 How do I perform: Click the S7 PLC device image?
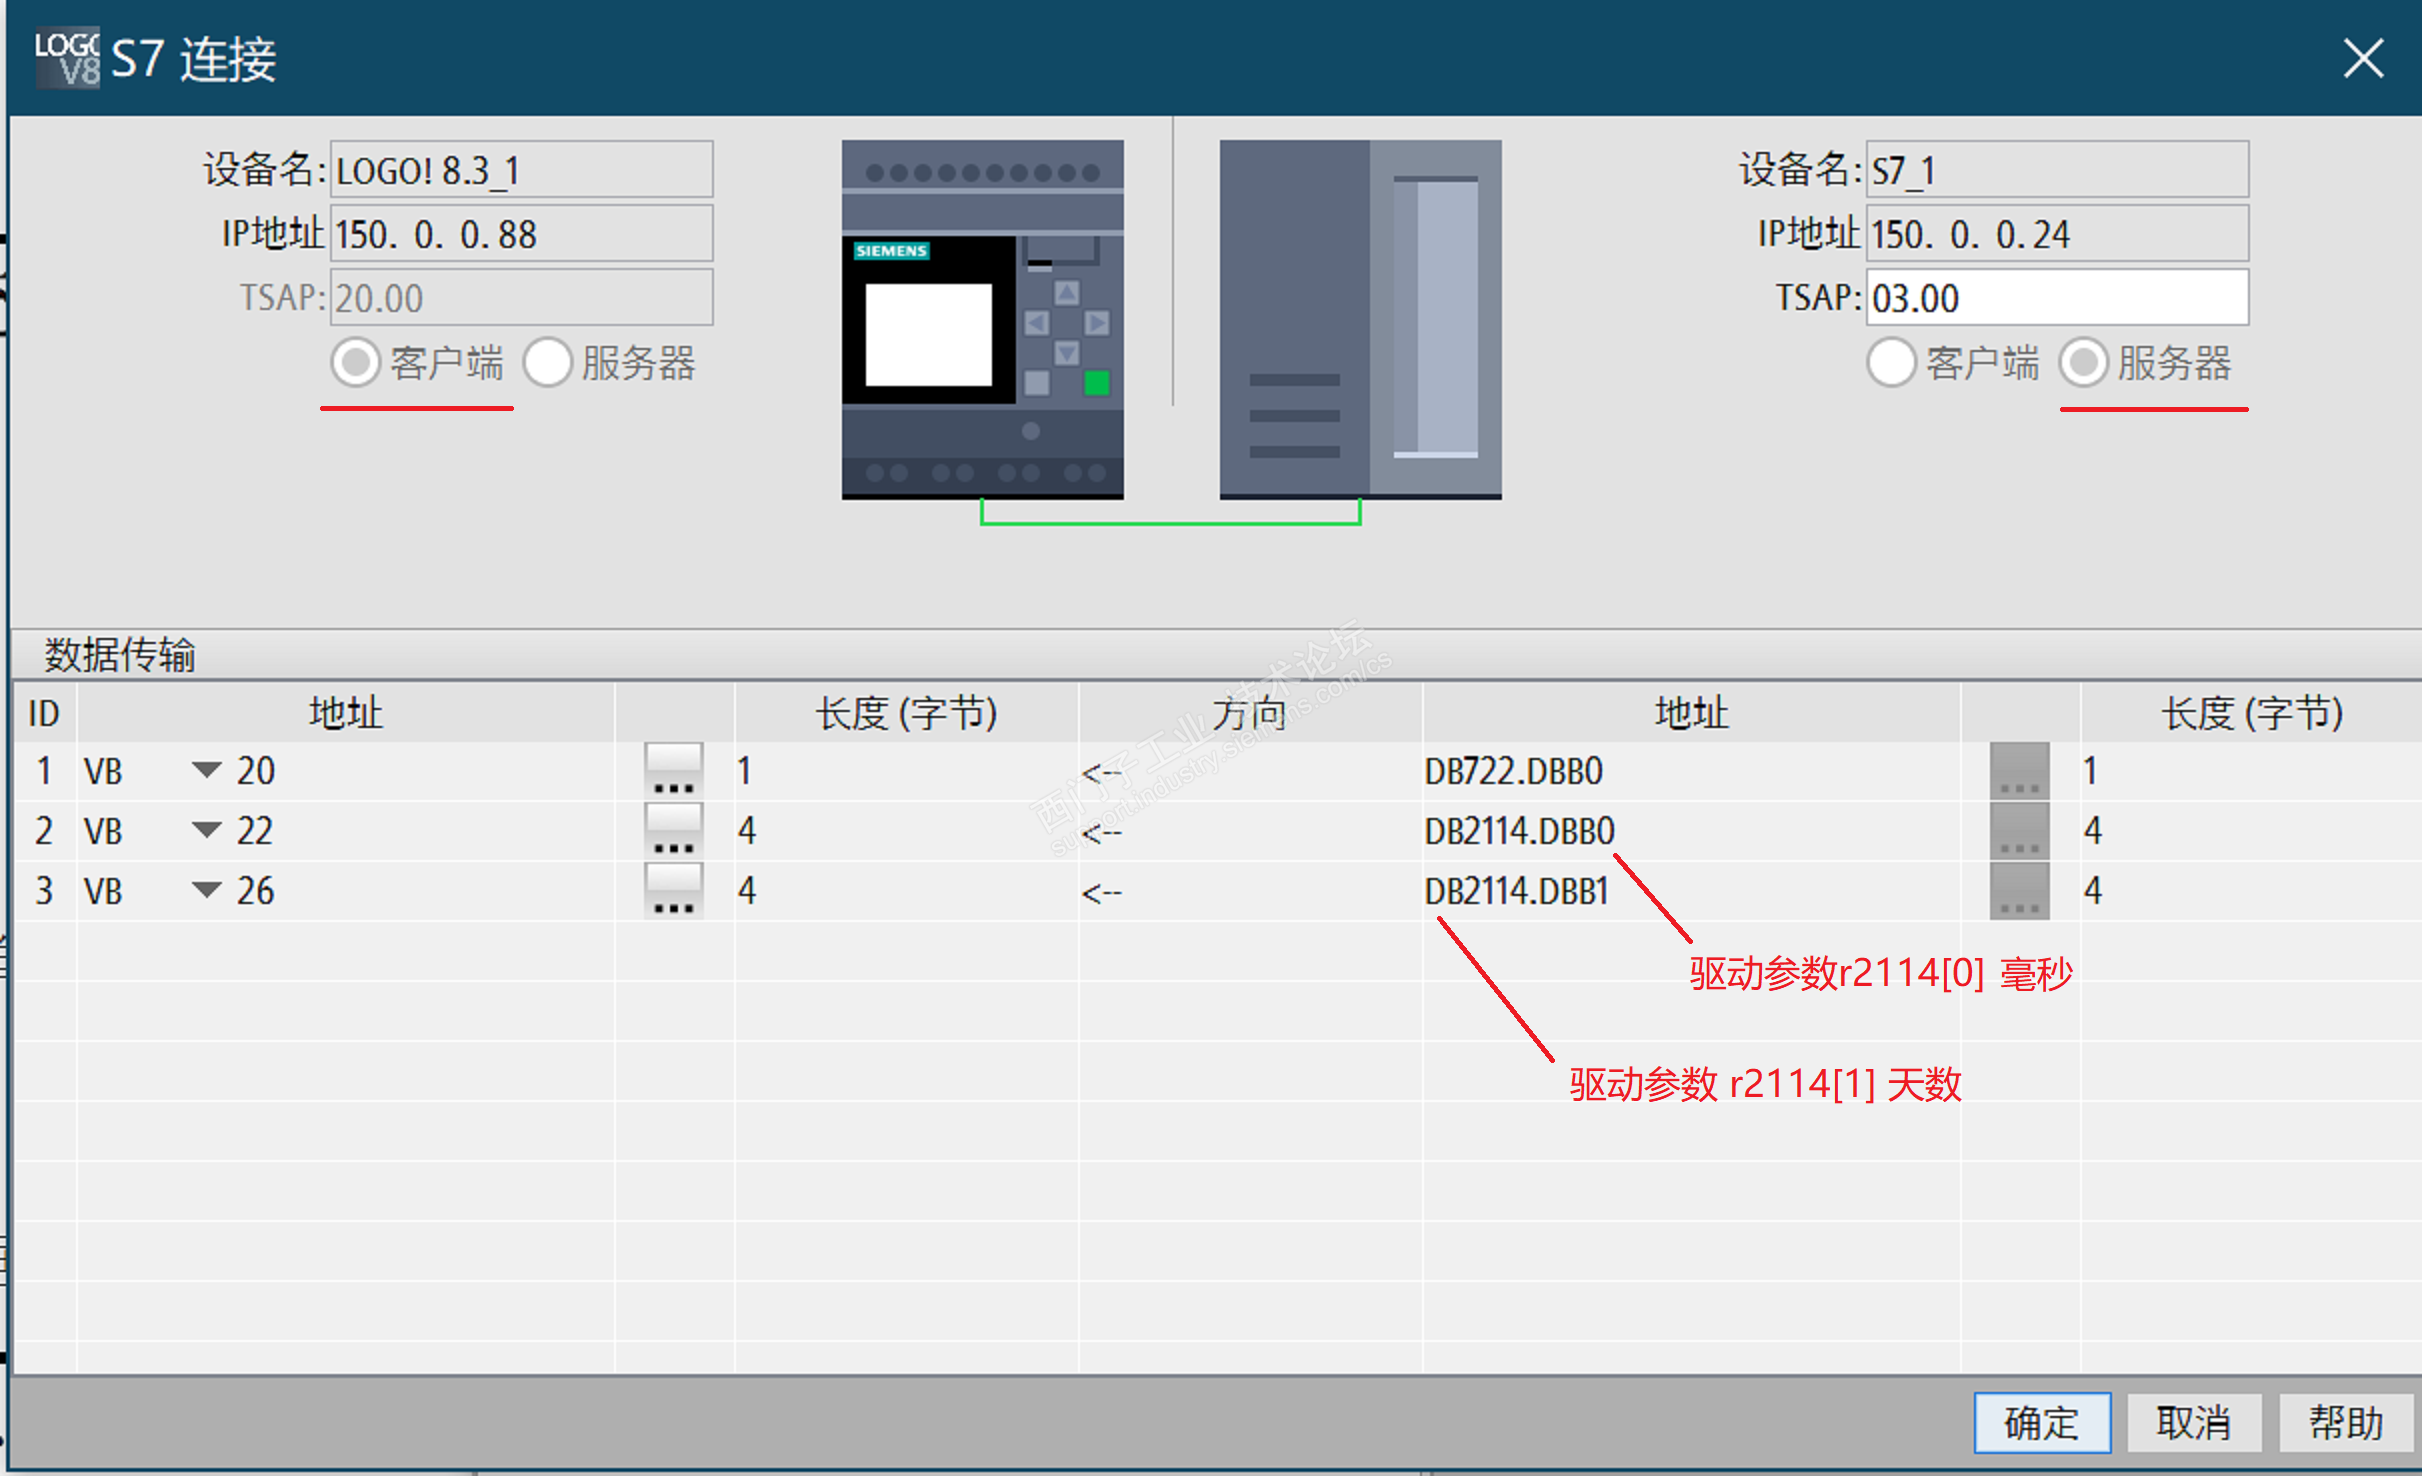(1360, 318)
